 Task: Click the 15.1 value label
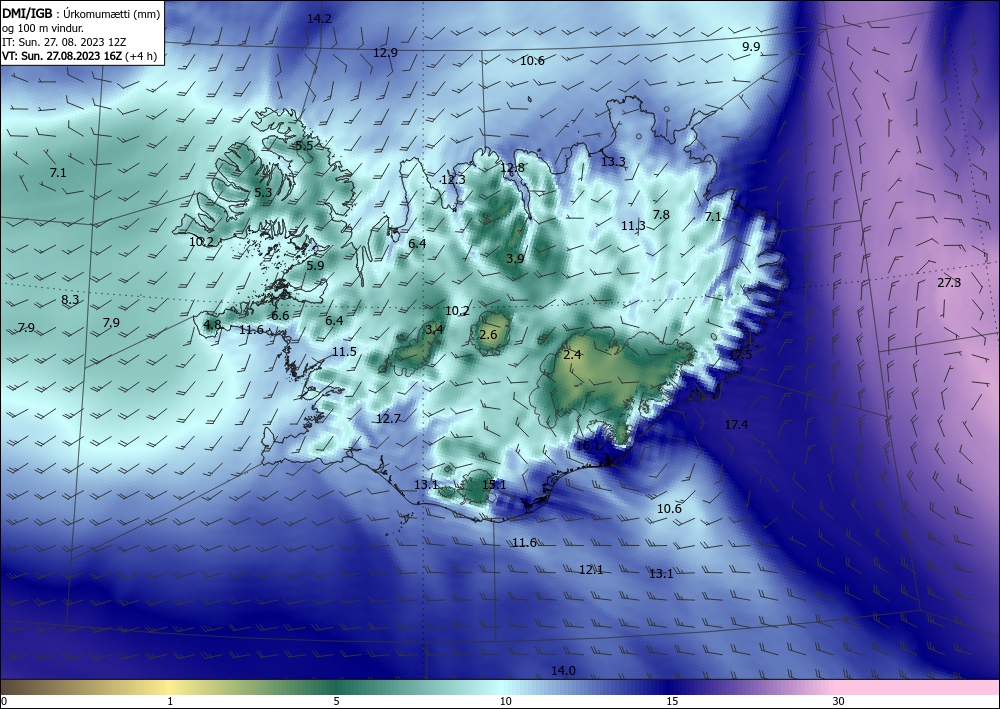click(x=494, y=485)
